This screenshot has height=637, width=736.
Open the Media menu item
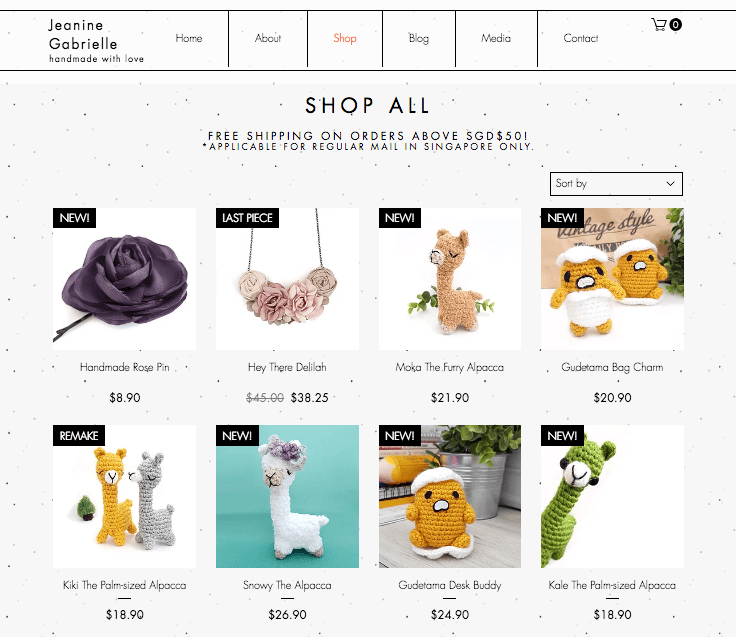[496, 38]
